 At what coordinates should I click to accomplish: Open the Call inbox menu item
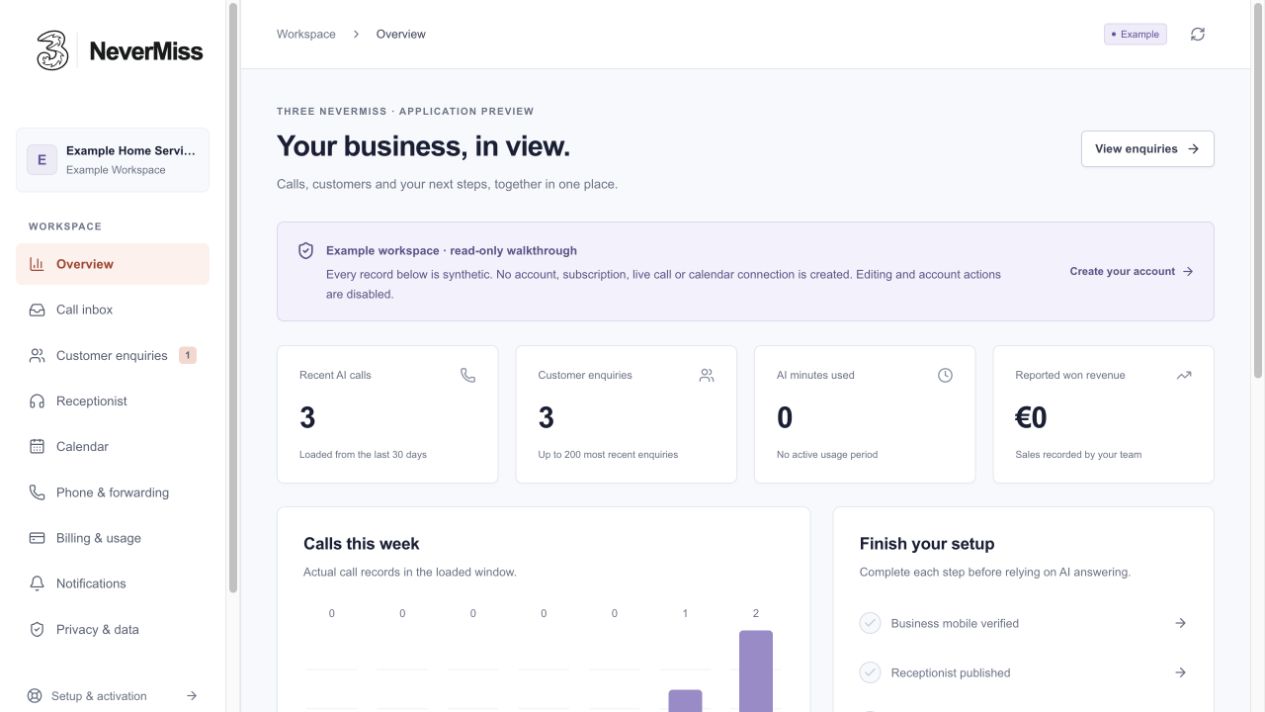[x=113, y=310]
